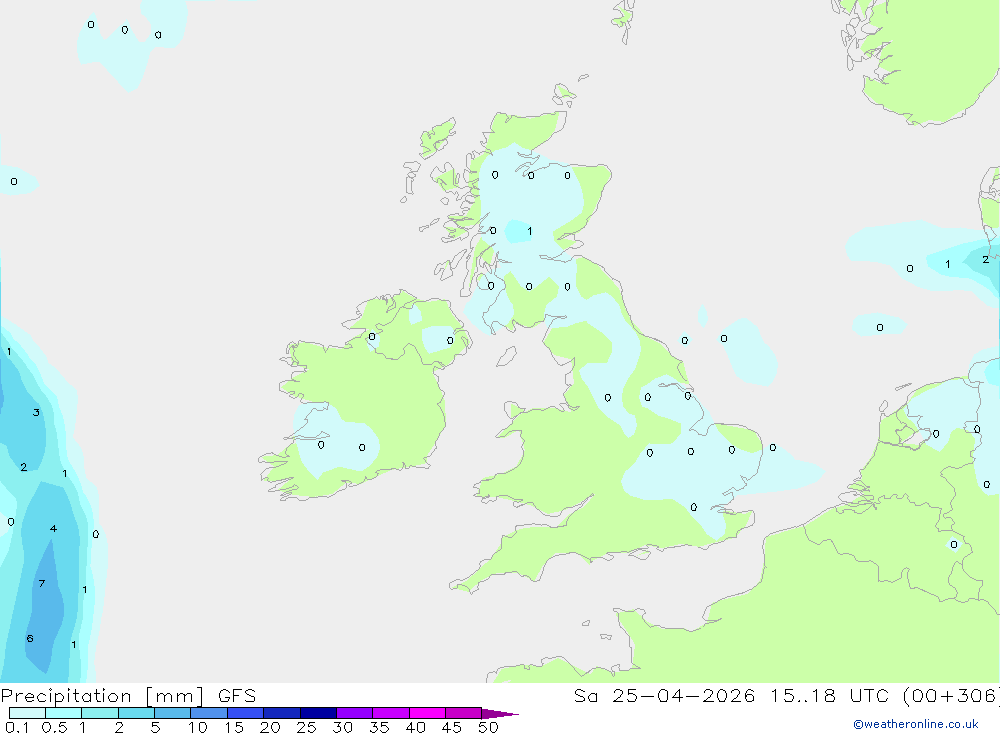Click the '45' legend scale label
The width and height of the screenshot is (1000, 733).
click(452, 727)
